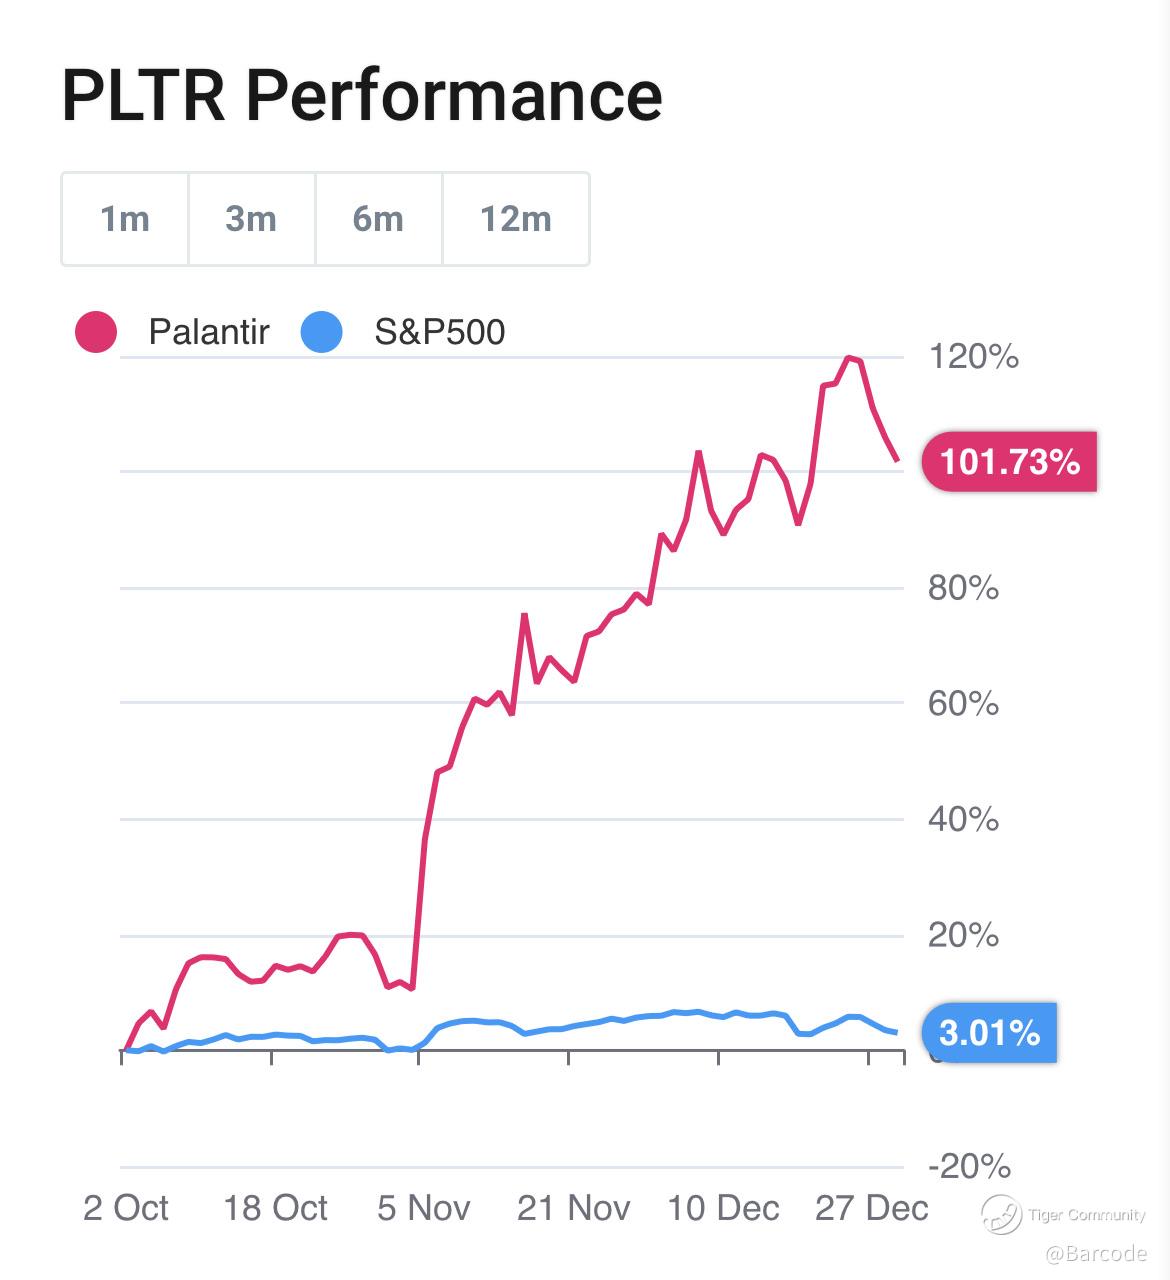
Task: Toggle the S&P500 blue legend dot
Action: pos(321,332)
